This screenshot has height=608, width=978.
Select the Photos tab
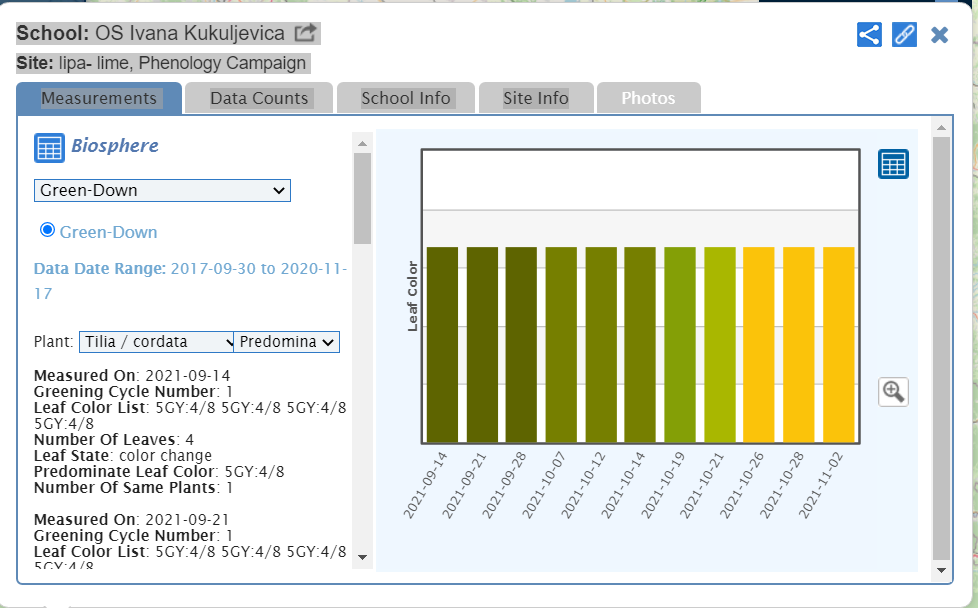648,98
